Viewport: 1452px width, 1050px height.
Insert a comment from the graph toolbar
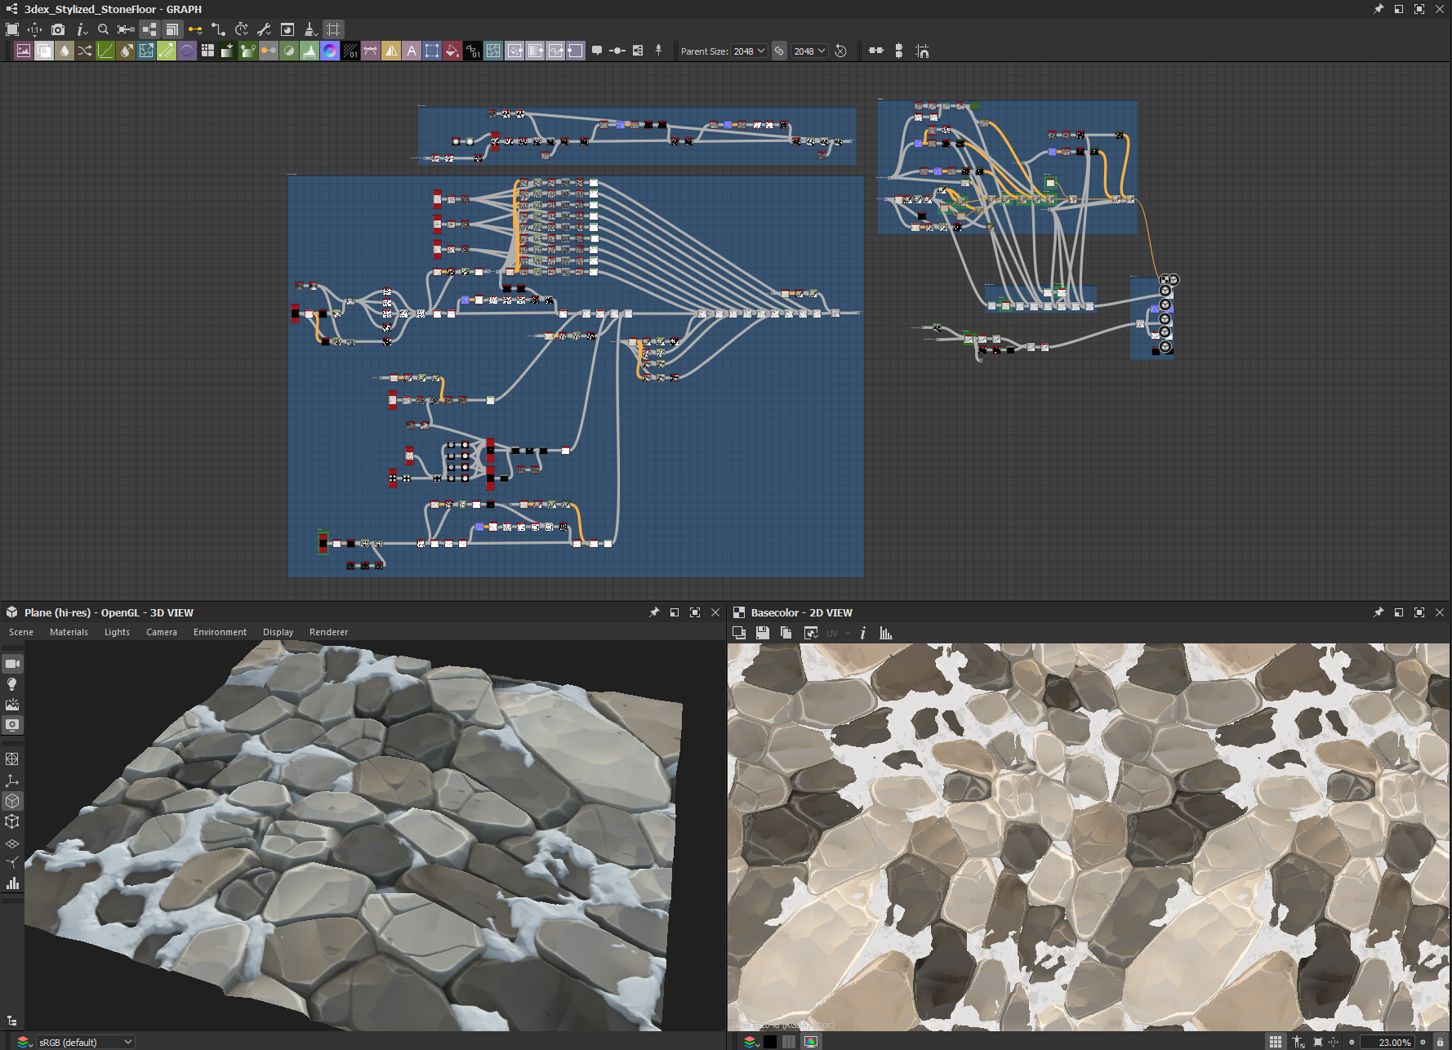(597, 51)
